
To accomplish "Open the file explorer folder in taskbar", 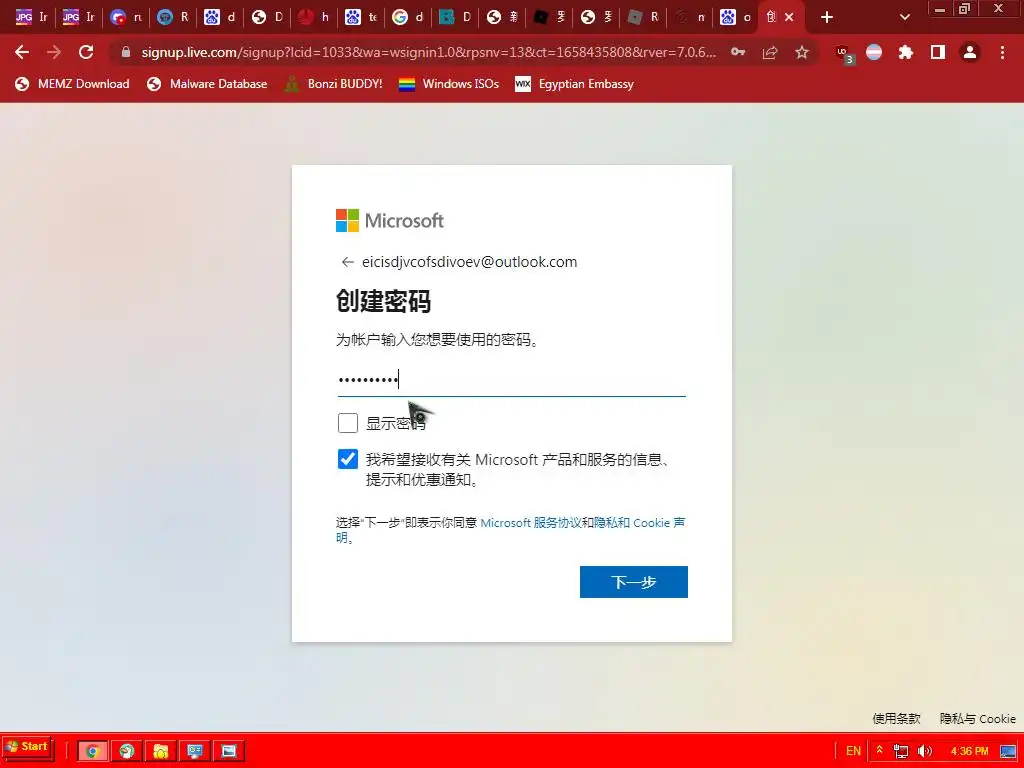I will (161, 751).
